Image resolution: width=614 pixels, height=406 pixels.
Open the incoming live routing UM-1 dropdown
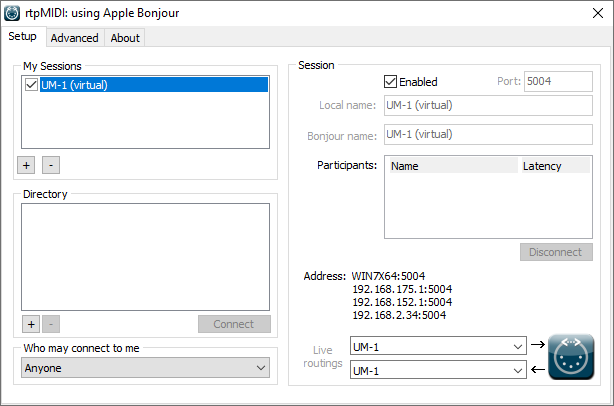point(438,370)
